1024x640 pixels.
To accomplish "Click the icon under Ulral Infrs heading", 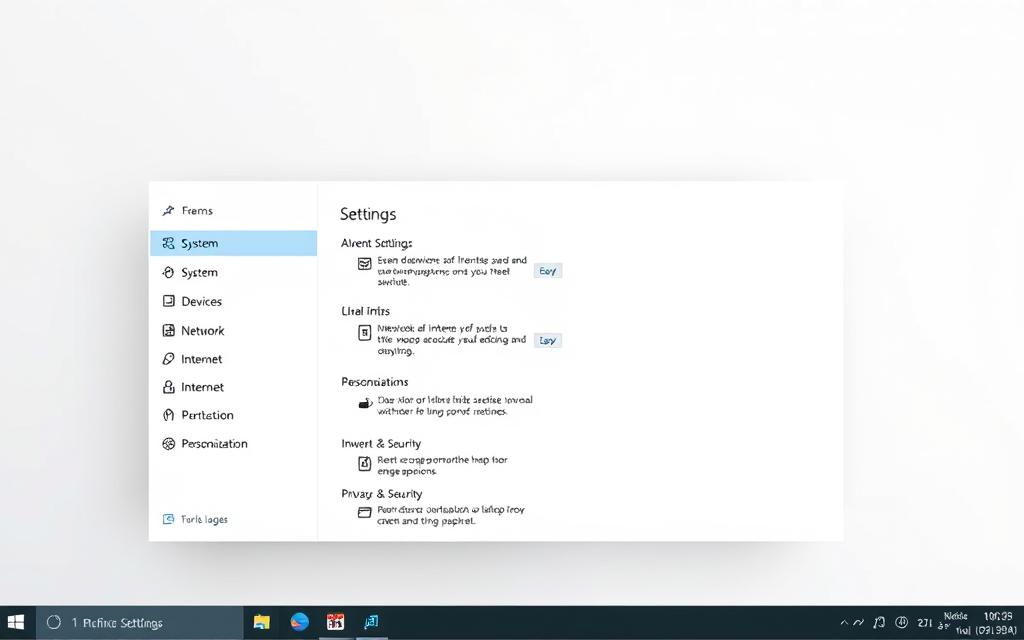I will click(364, 333).
